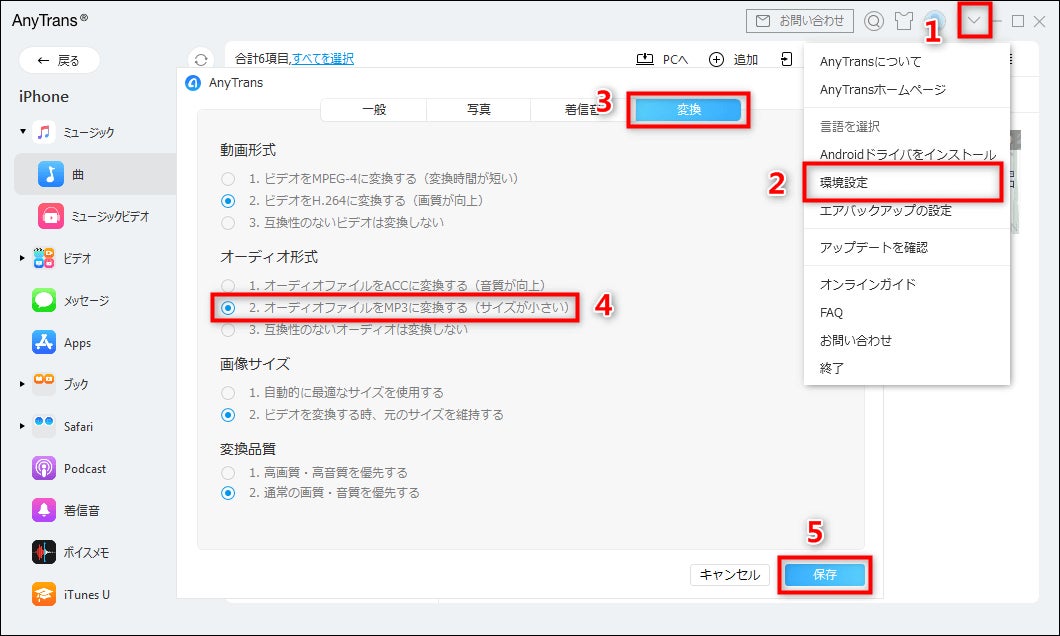The image size is (1060, 636).
Task: Open the Apps store icon
Action: coord(44,343)
